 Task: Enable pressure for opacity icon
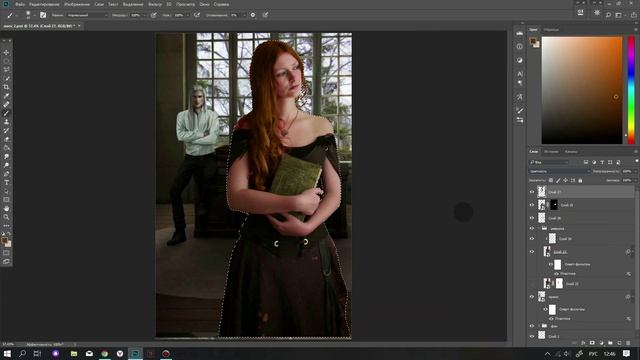153,15
